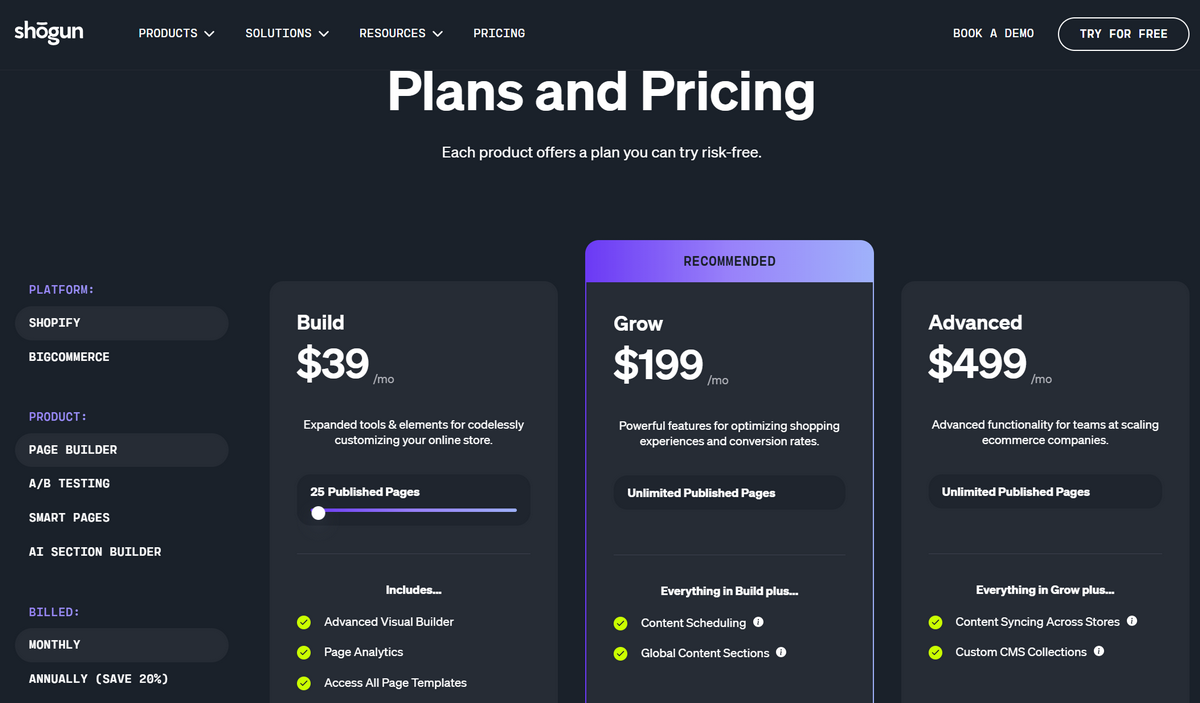The image size is (1200, 703).
Task: Expand the Resources dropdown
Action: point(399,33)
